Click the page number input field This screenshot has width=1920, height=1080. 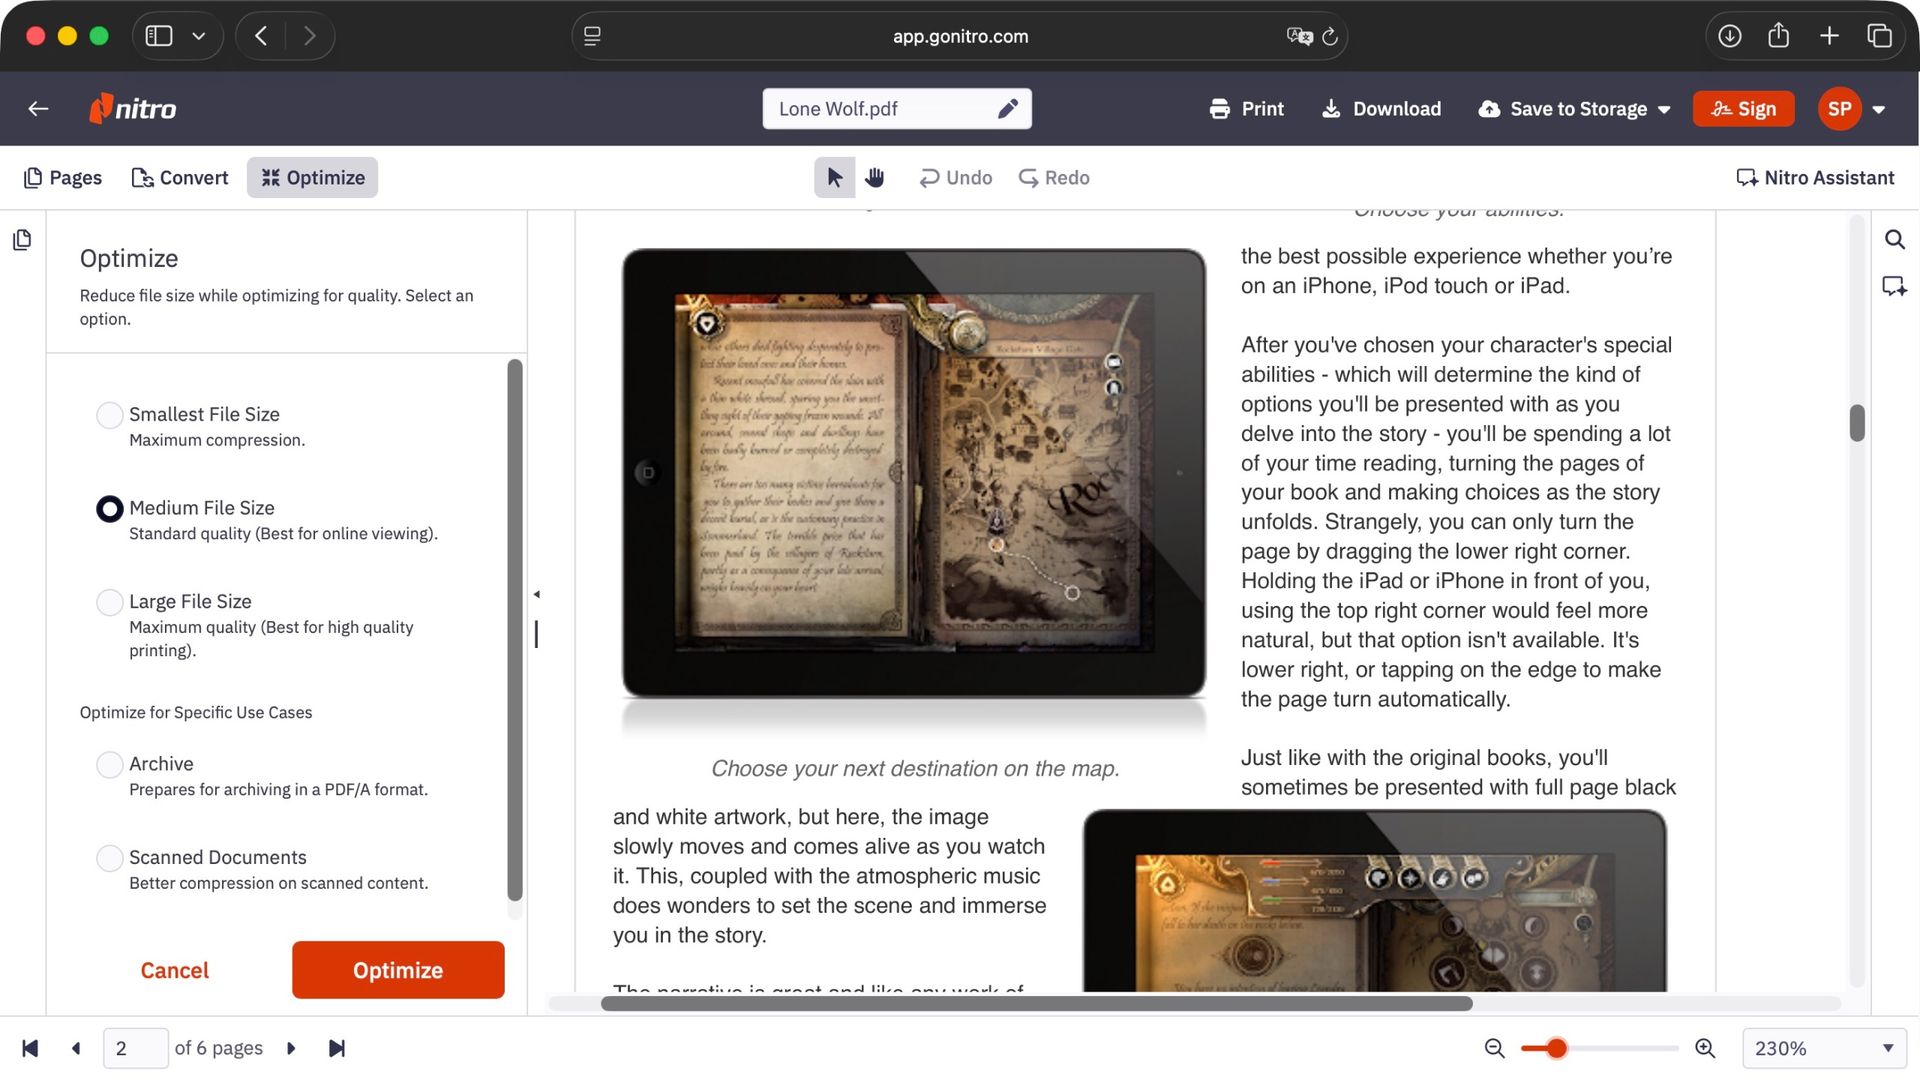(135, 1048)
